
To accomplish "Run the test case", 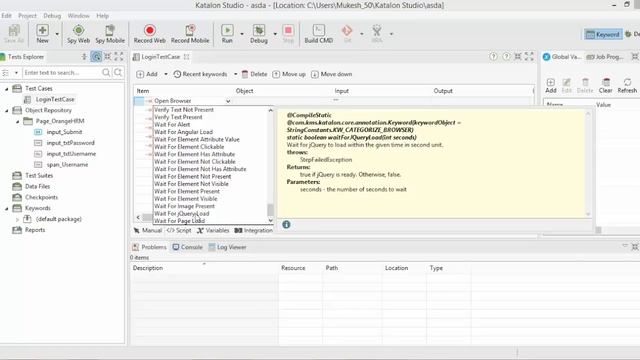I will (x=227, y=34).
